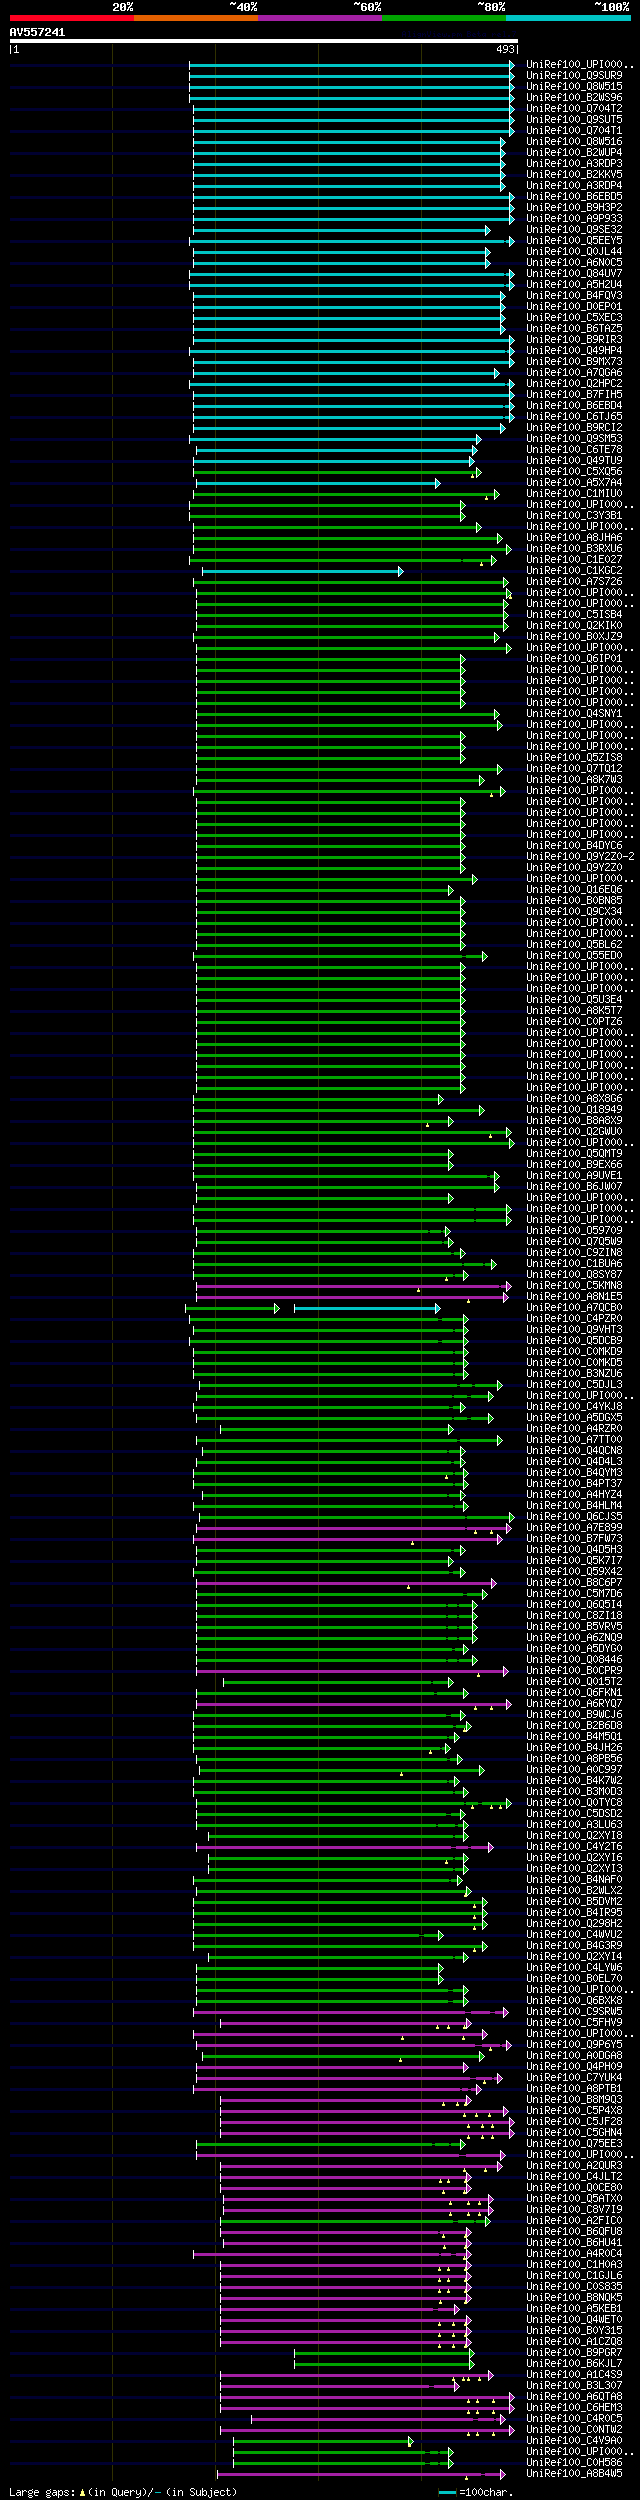The image size is (640, 2500).
Task: Click the UniRef100_Q6CJS5 label
Action: [574, 1516]
